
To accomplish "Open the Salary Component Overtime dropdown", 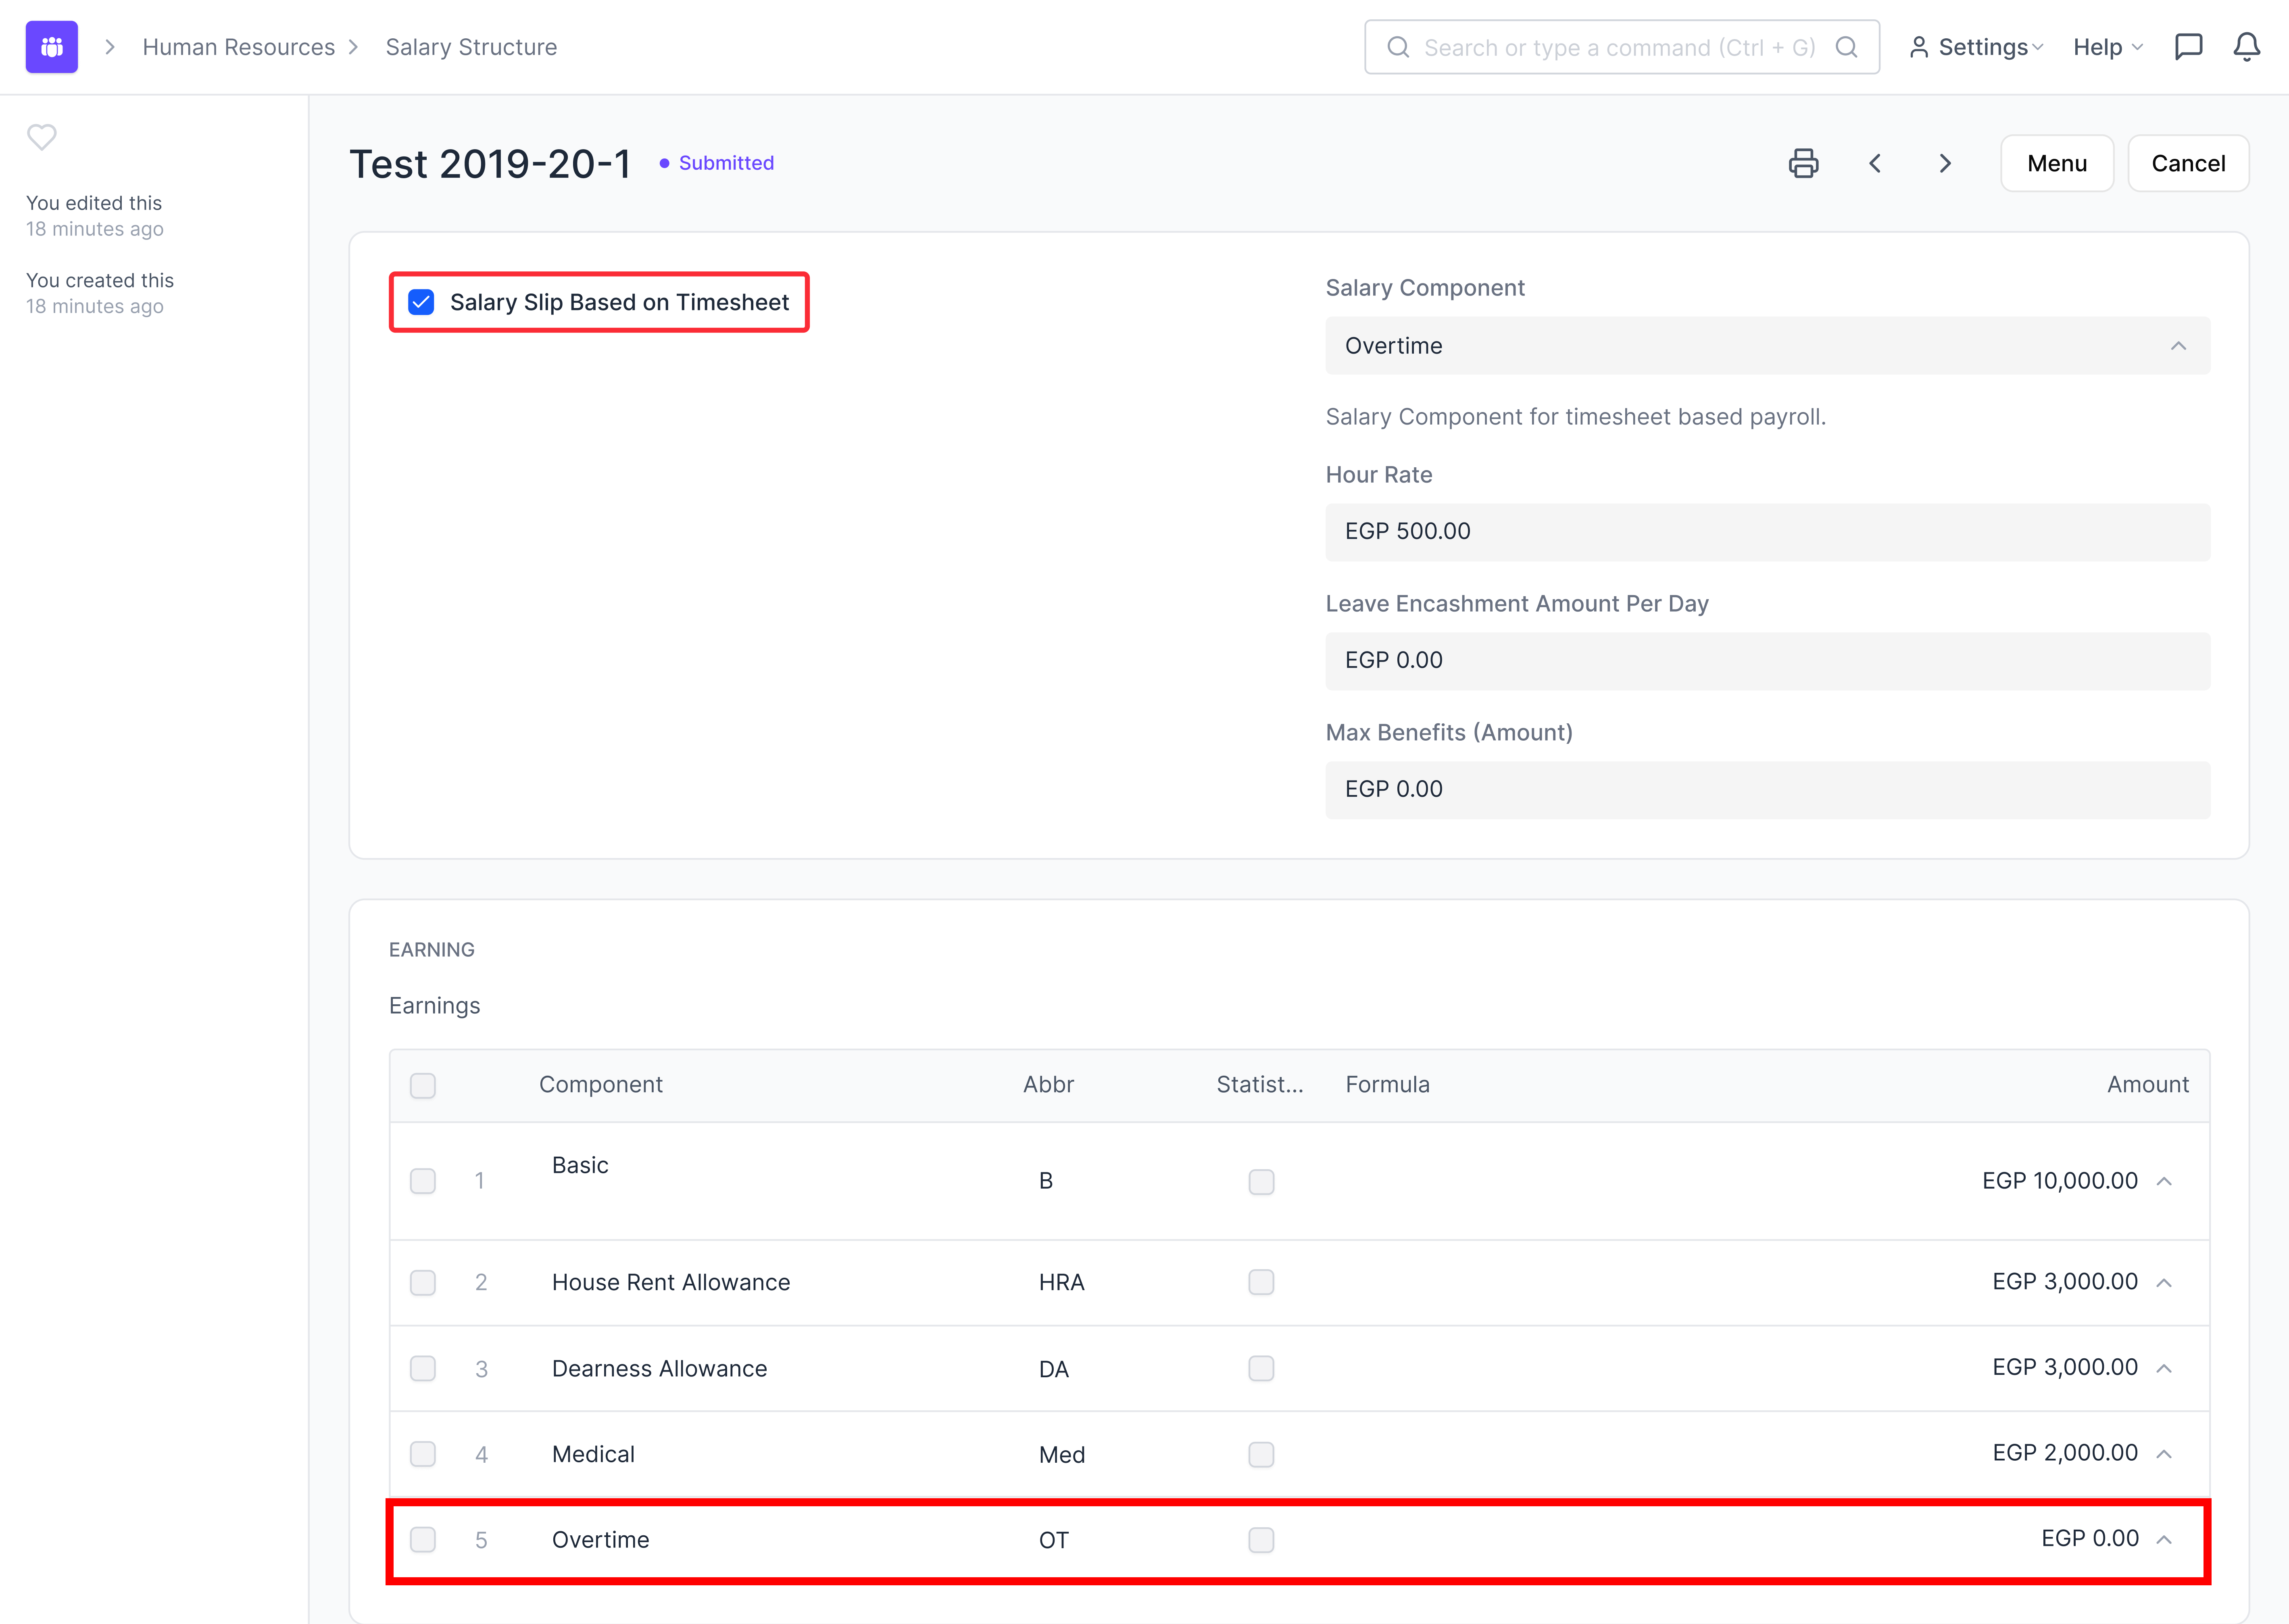I will [1767, 346].
